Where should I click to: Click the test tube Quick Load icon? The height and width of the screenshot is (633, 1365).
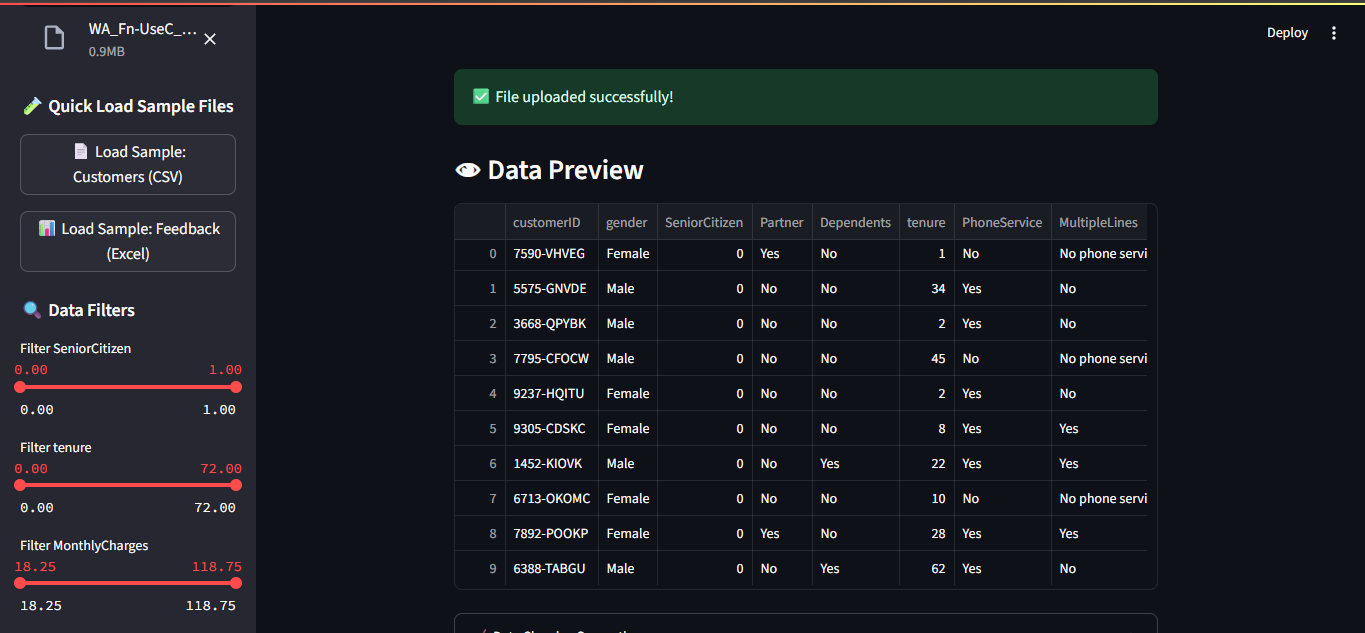click(x=32, y=106)
